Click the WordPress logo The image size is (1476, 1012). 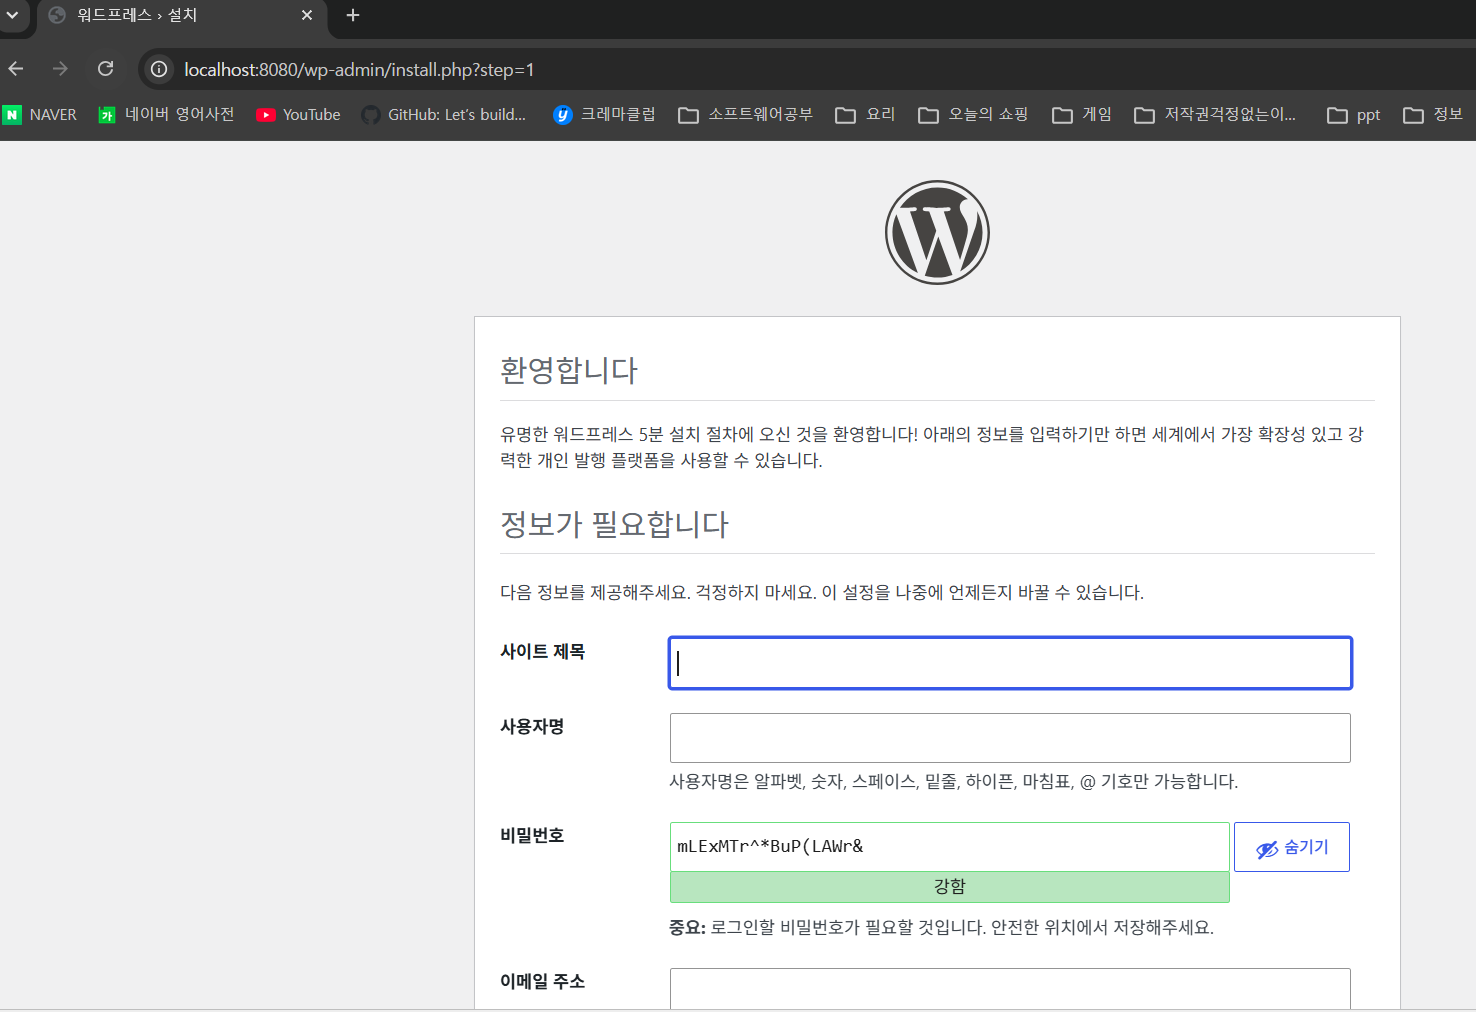click(x=937, y=232)
